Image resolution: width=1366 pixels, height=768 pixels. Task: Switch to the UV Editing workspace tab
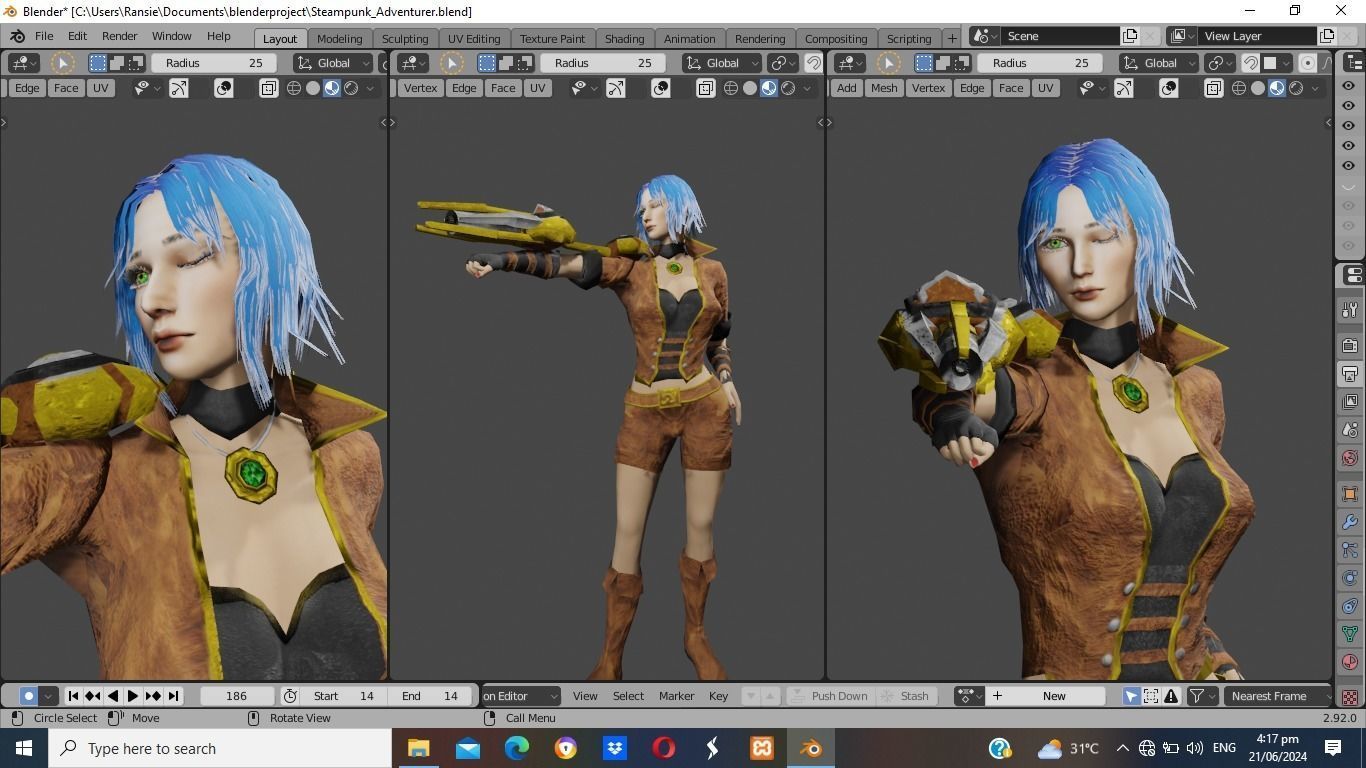click(474, 38)
